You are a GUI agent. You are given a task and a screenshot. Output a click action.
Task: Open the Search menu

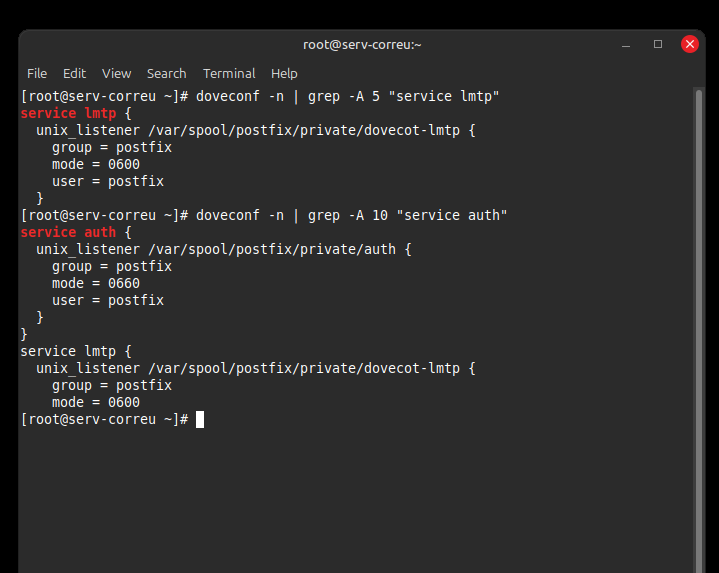click(166, 73)
